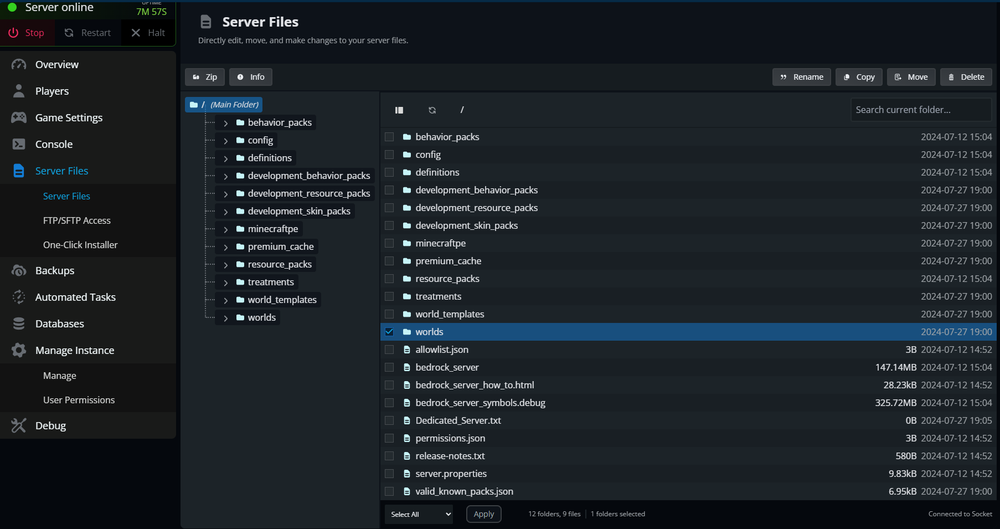Viewport: 1000px width, 529px height.
Task: Tick the checkbox next to allowlist.json
Action: (x=389, y=350)
